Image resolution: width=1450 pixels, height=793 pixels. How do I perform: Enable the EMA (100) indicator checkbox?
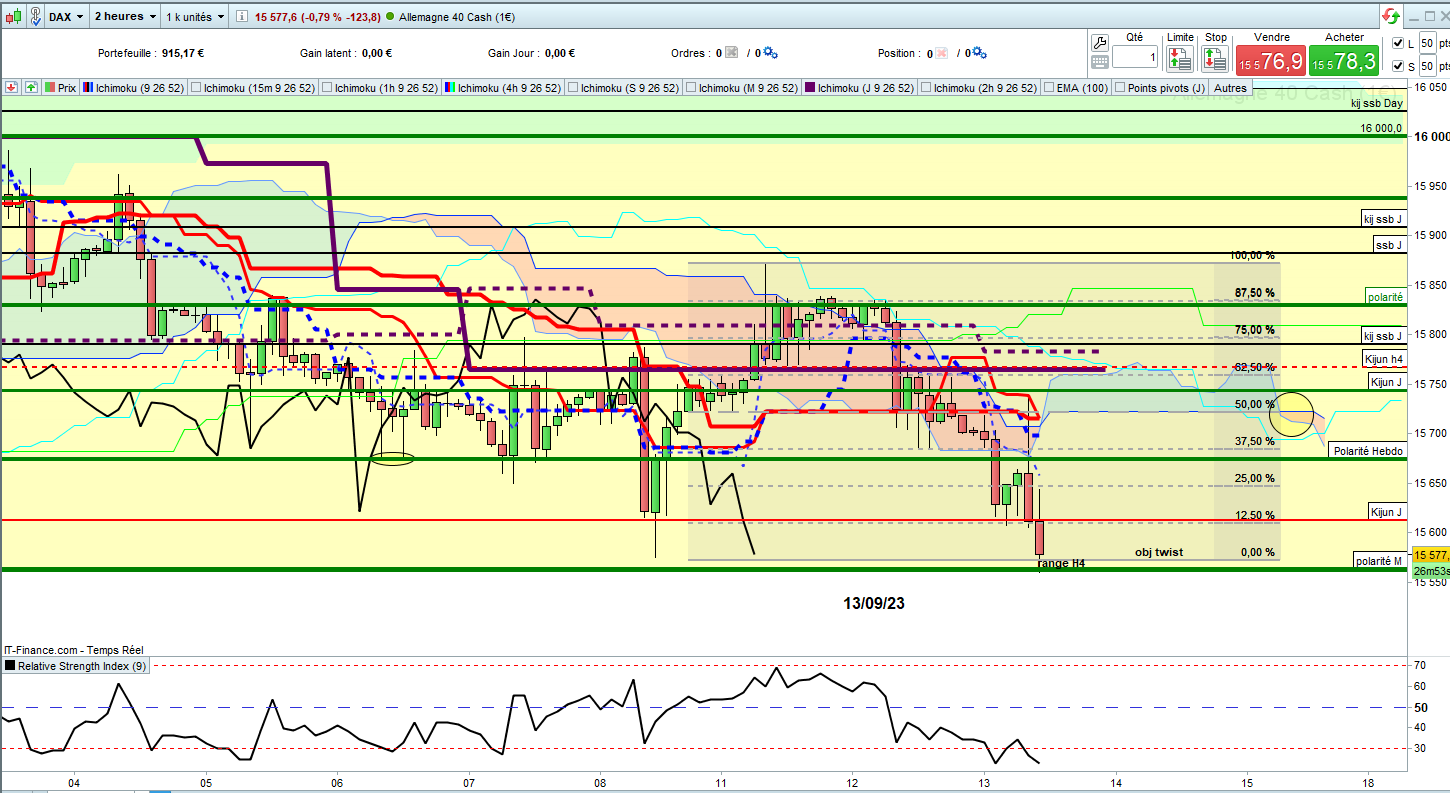coord(1048,88)
